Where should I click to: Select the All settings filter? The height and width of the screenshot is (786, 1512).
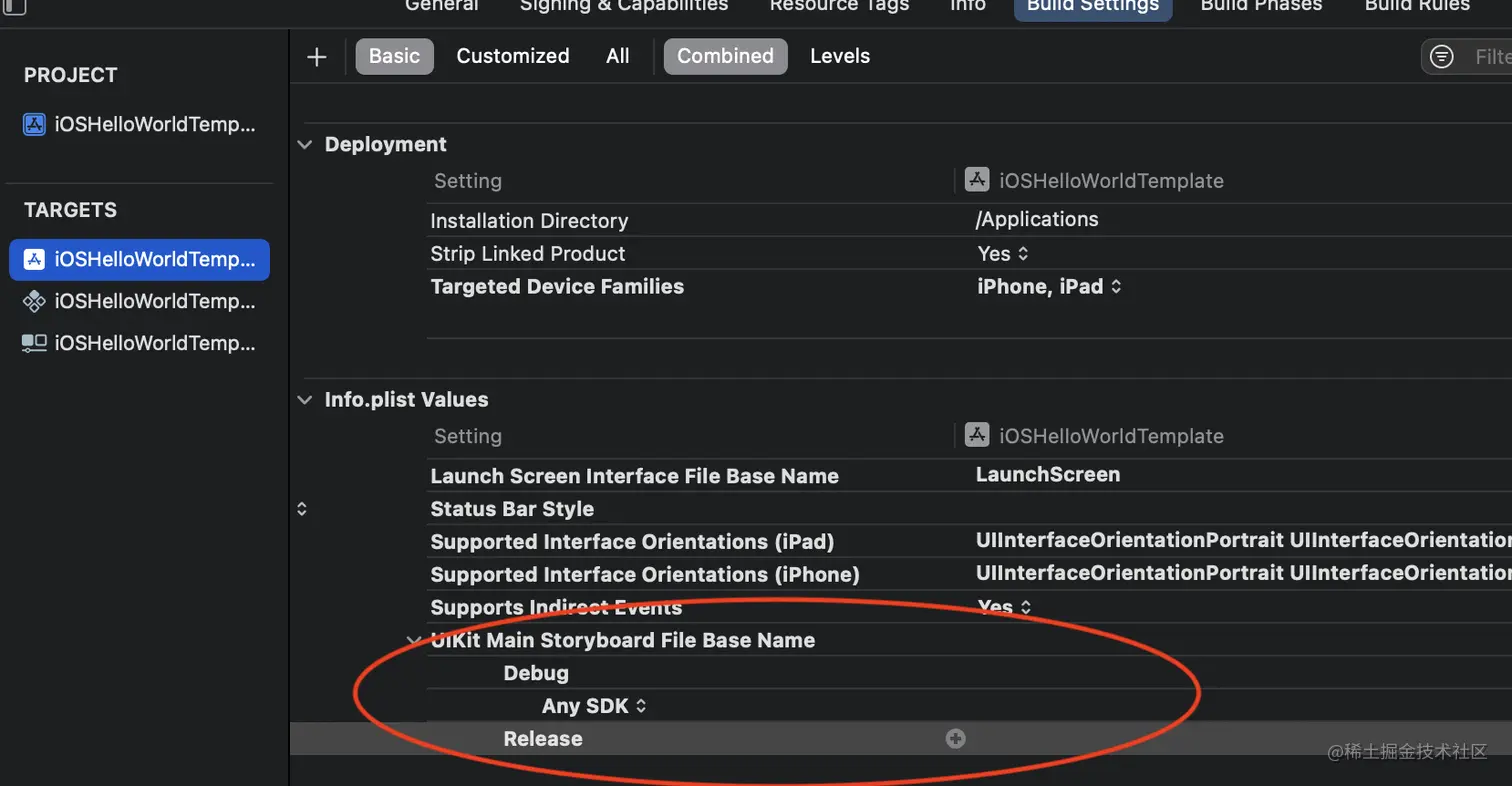617,56
